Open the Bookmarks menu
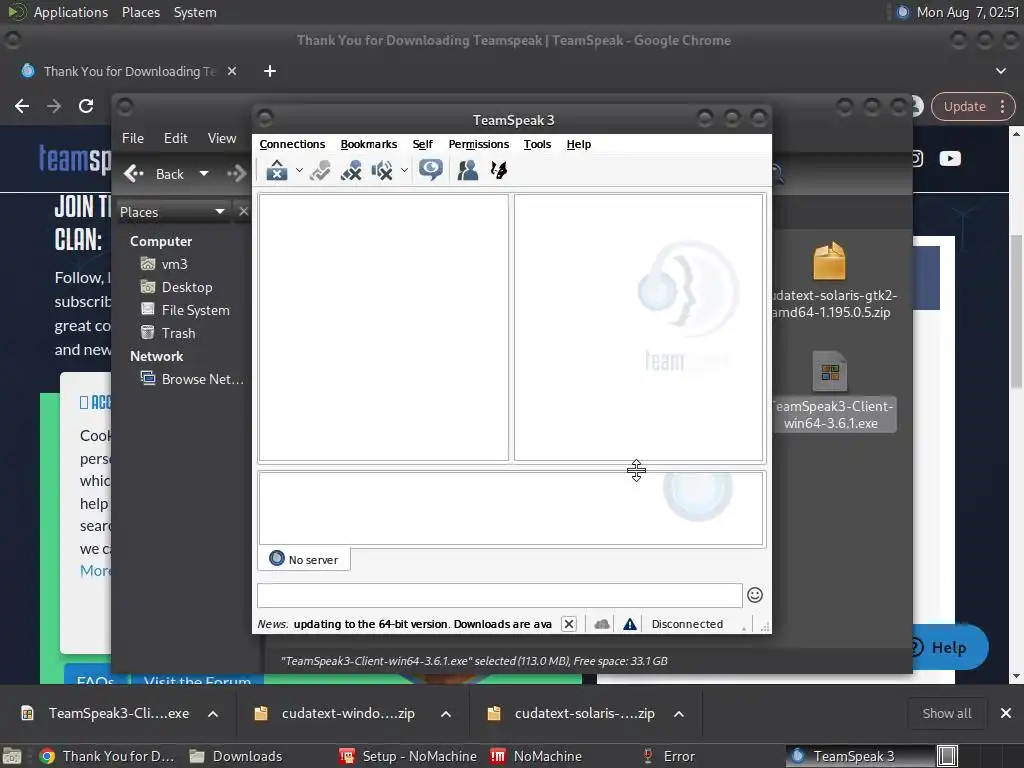The width and height of the screenshot is (1024, 768). pos(368,144)
